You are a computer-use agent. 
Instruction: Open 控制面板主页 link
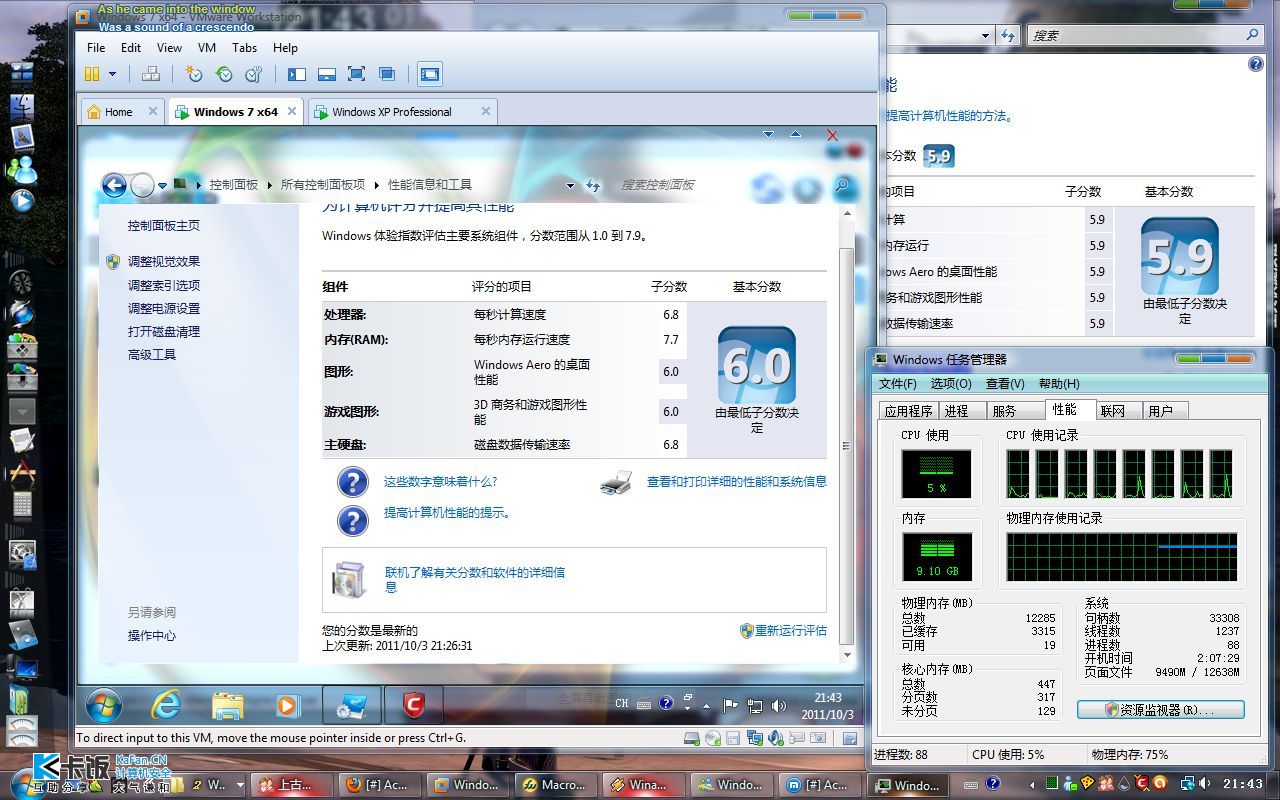tap(163, 226)
